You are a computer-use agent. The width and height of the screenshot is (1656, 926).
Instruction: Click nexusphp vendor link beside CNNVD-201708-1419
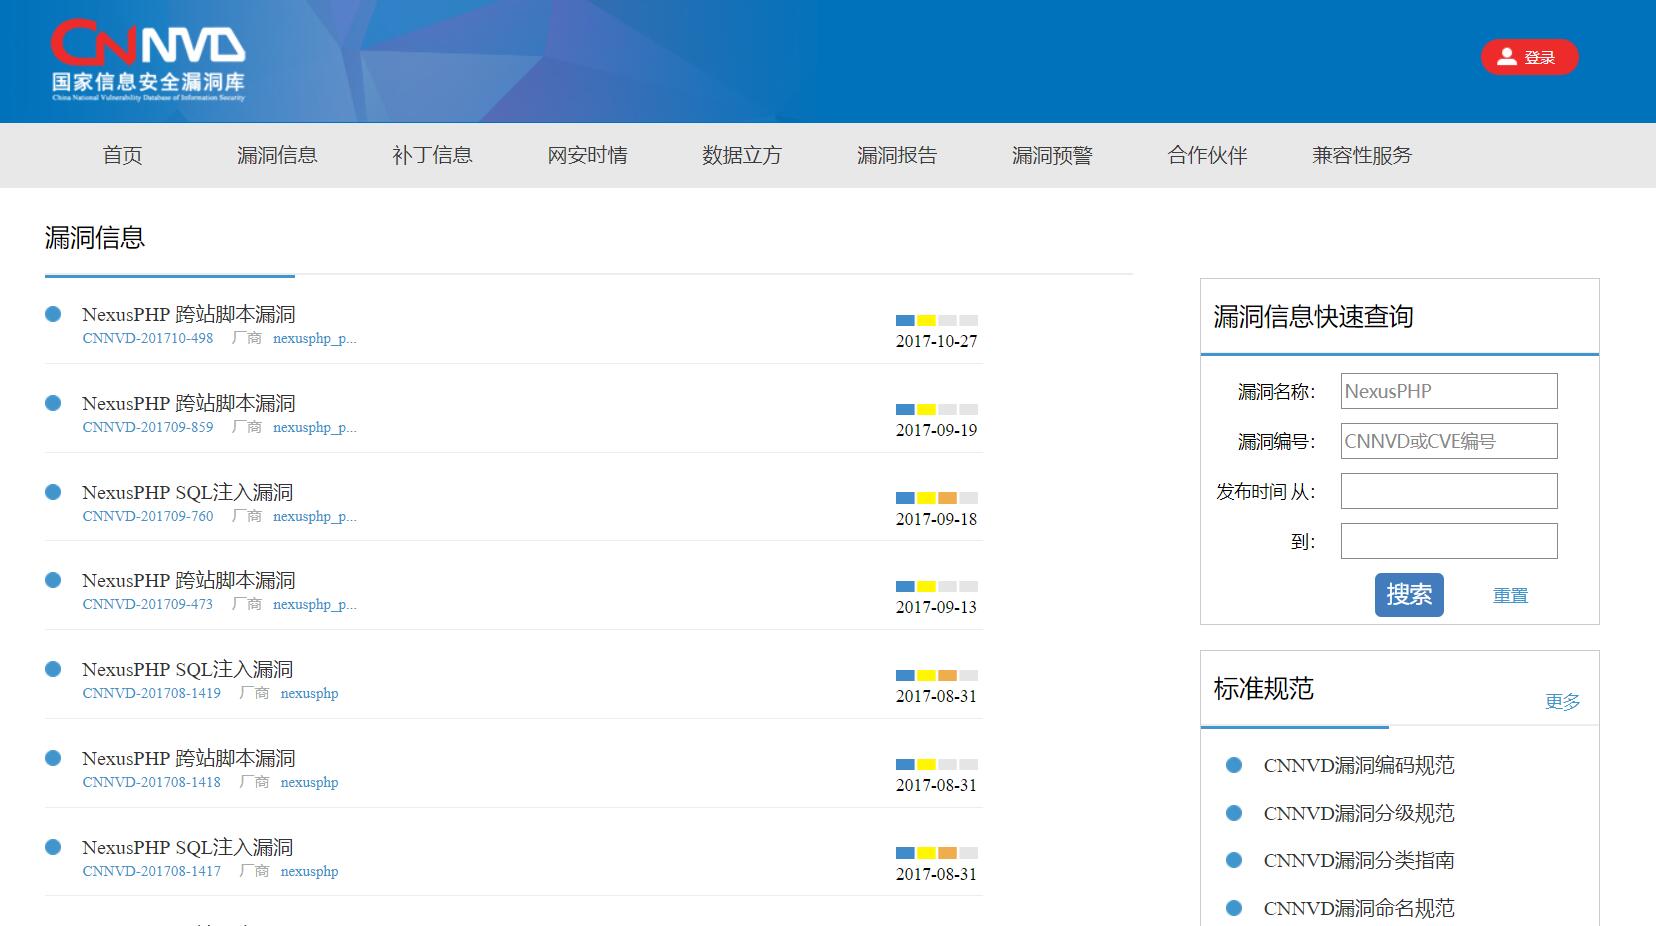click(x=310, y=693)
